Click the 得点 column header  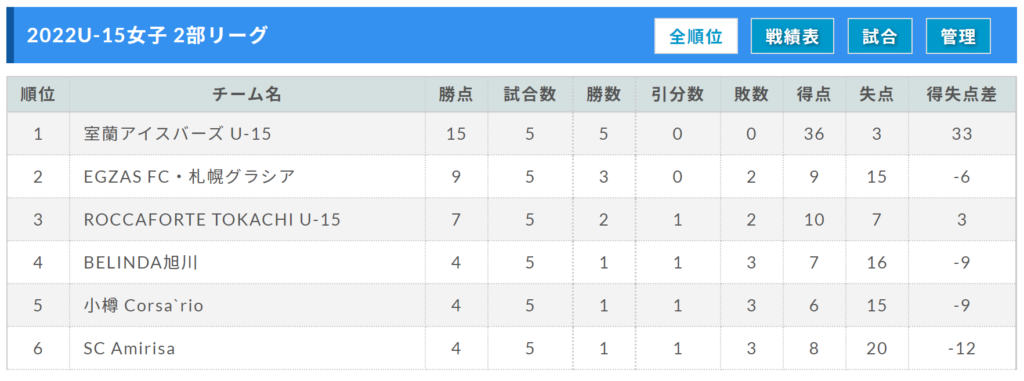[814, 95]
